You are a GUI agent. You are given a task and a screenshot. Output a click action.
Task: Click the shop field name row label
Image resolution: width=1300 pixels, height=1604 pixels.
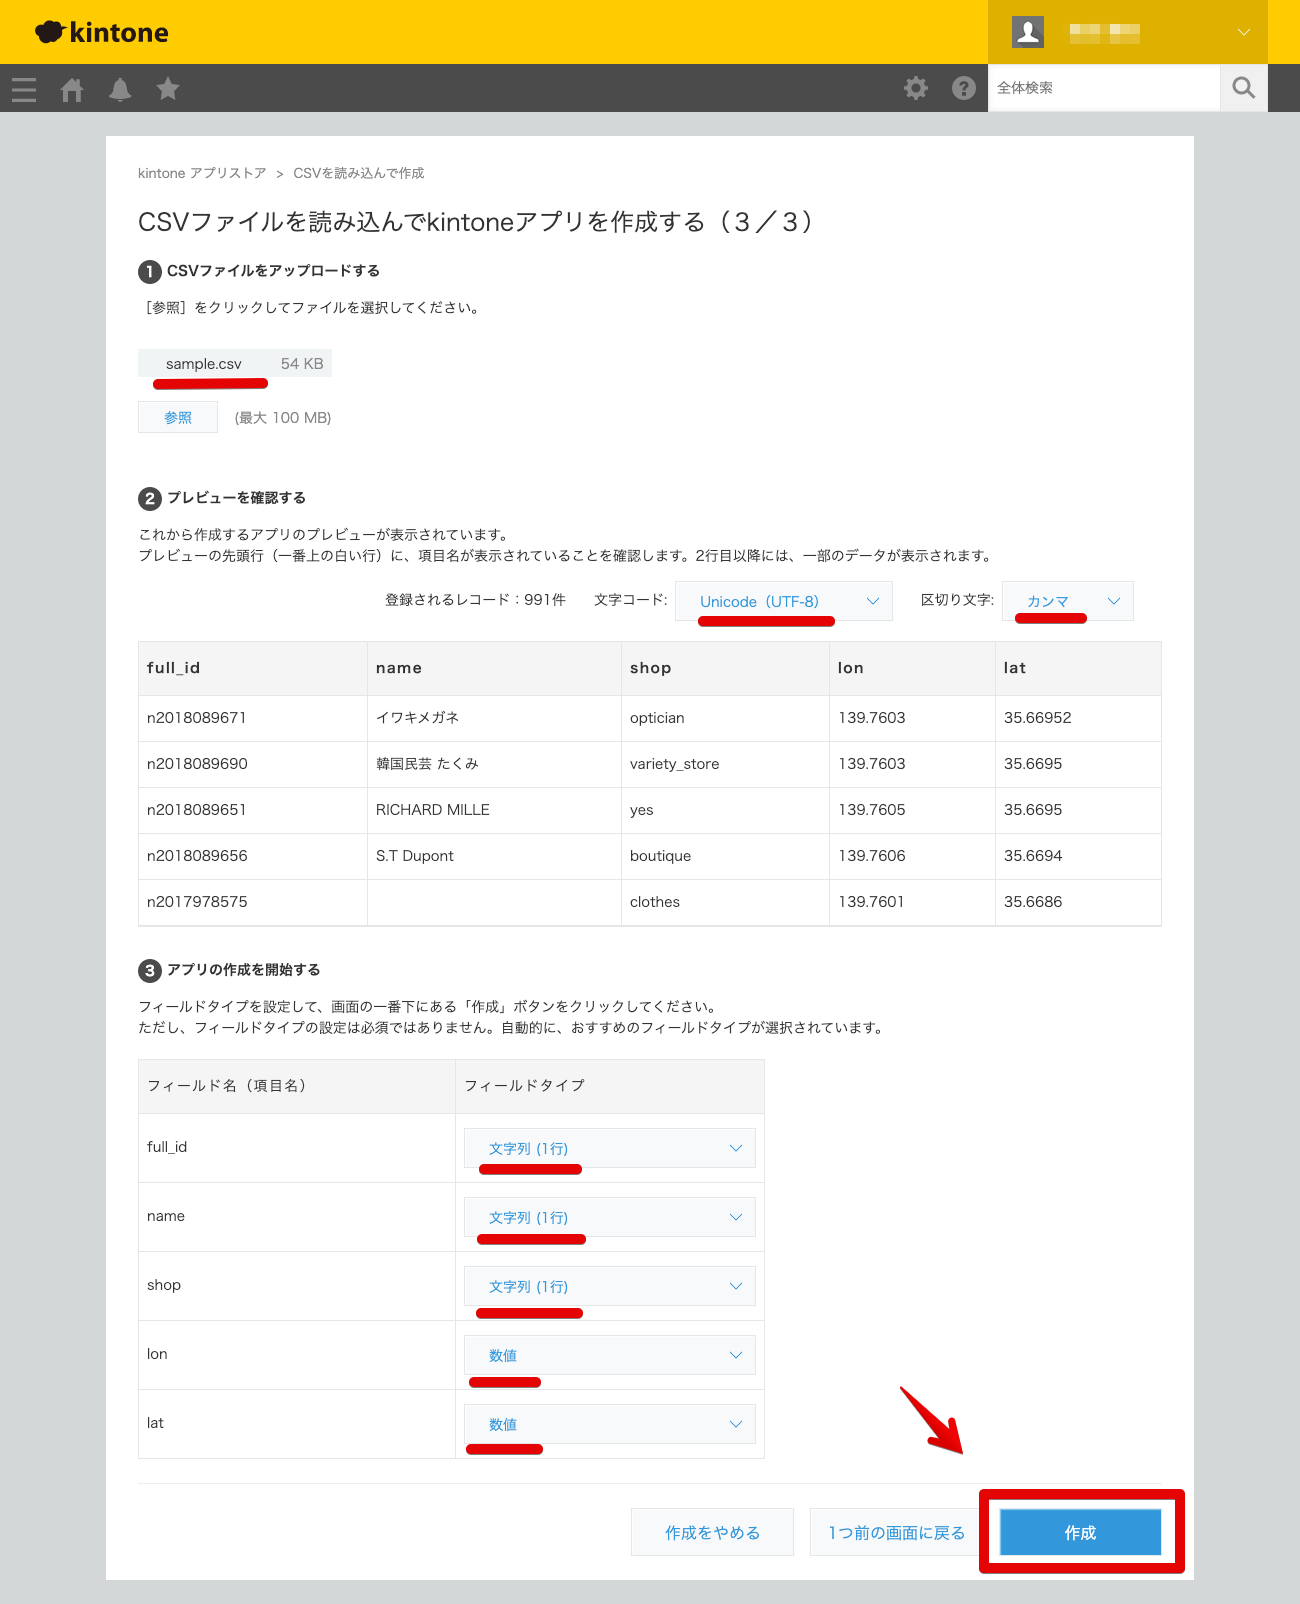pyautogui.click(x=164, y=1285)
